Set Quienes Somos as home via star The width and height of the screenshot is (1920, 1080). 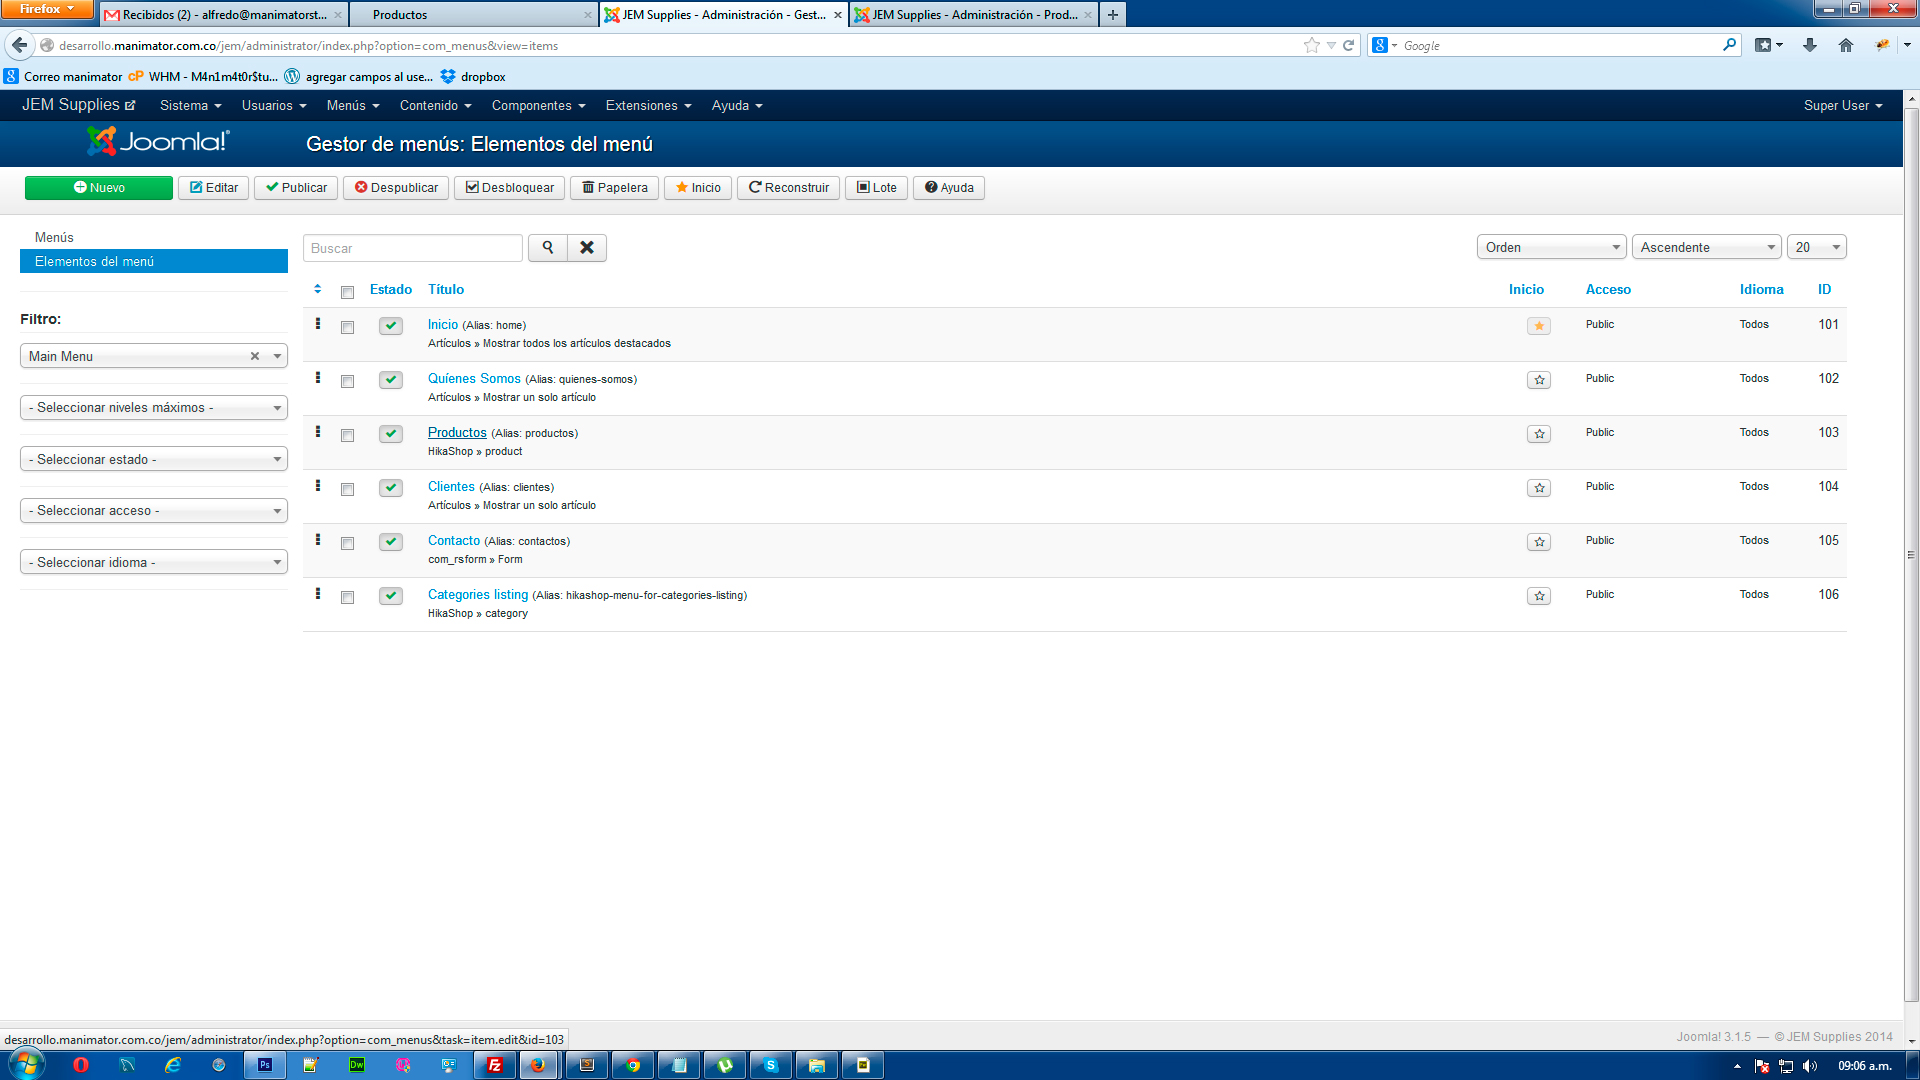point(1538,380)
